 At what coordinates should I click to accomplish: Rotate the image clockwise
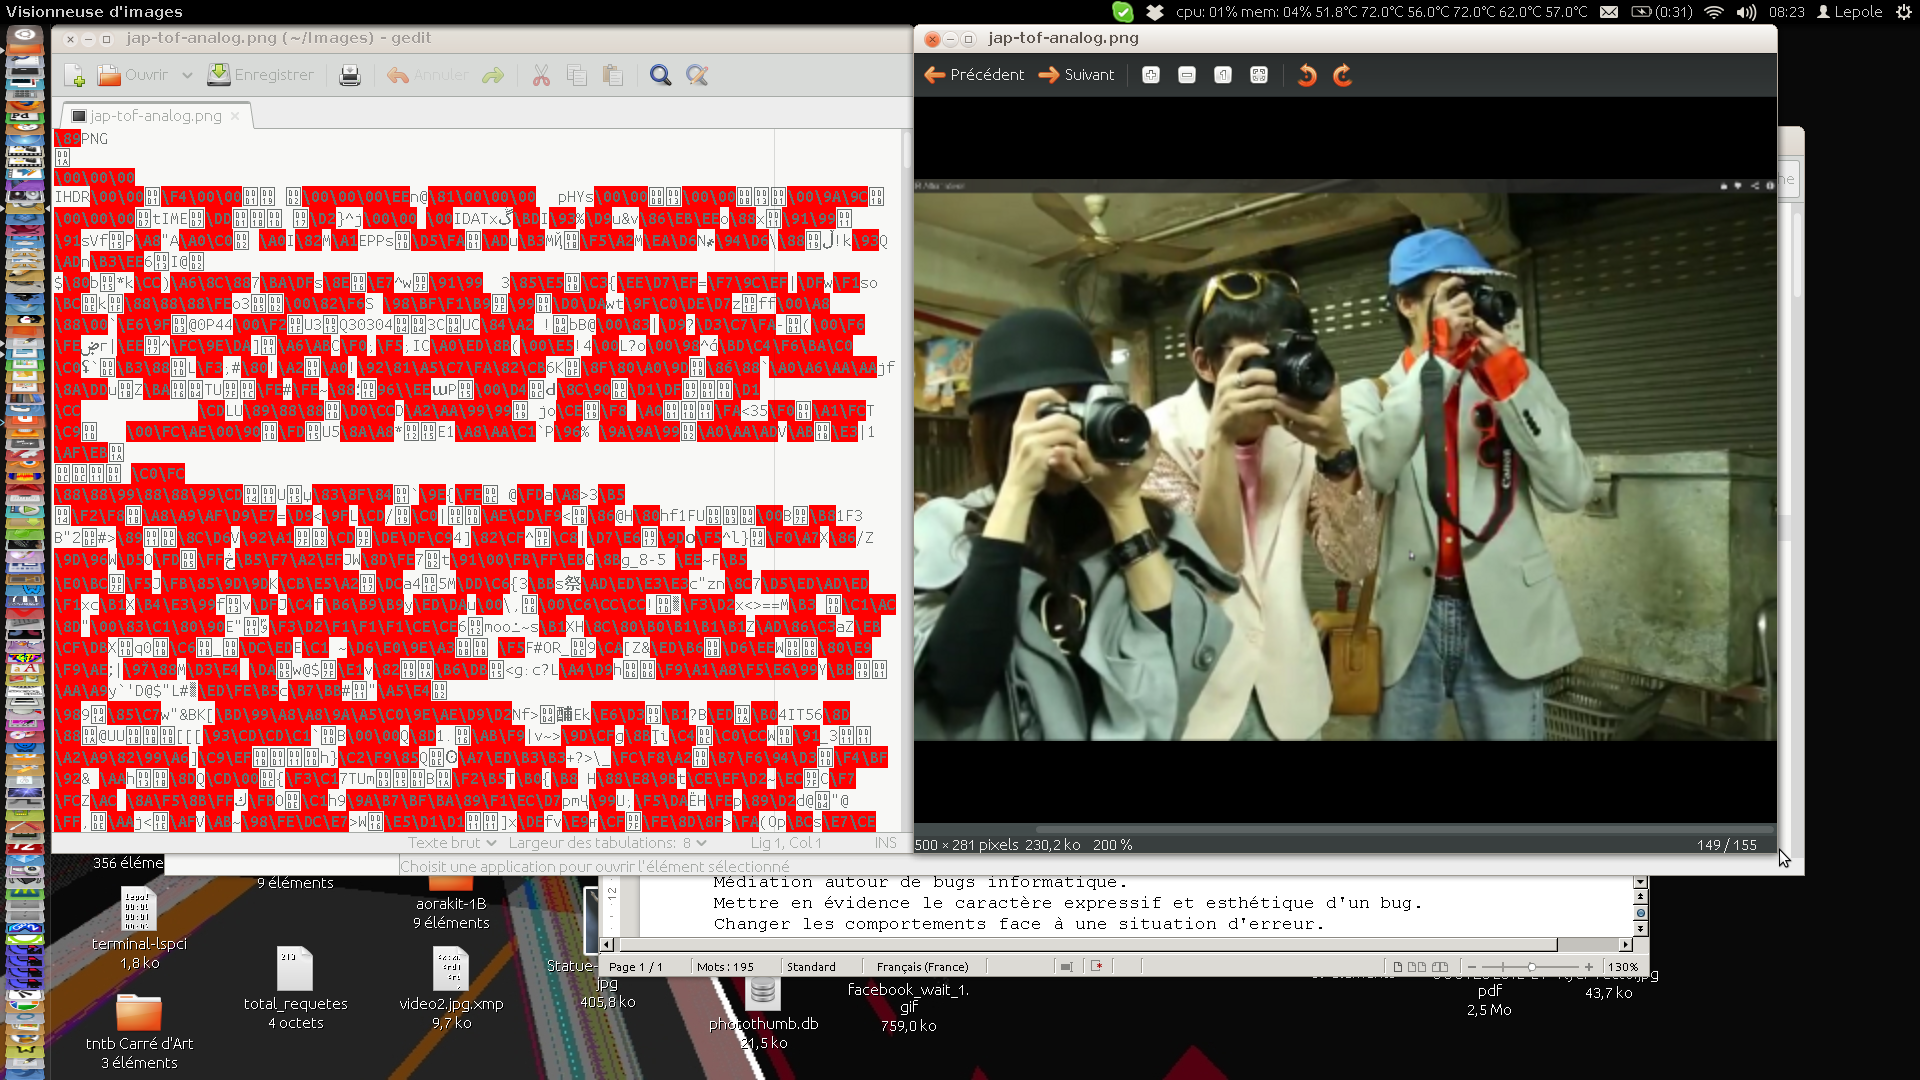coord(1343,75)
